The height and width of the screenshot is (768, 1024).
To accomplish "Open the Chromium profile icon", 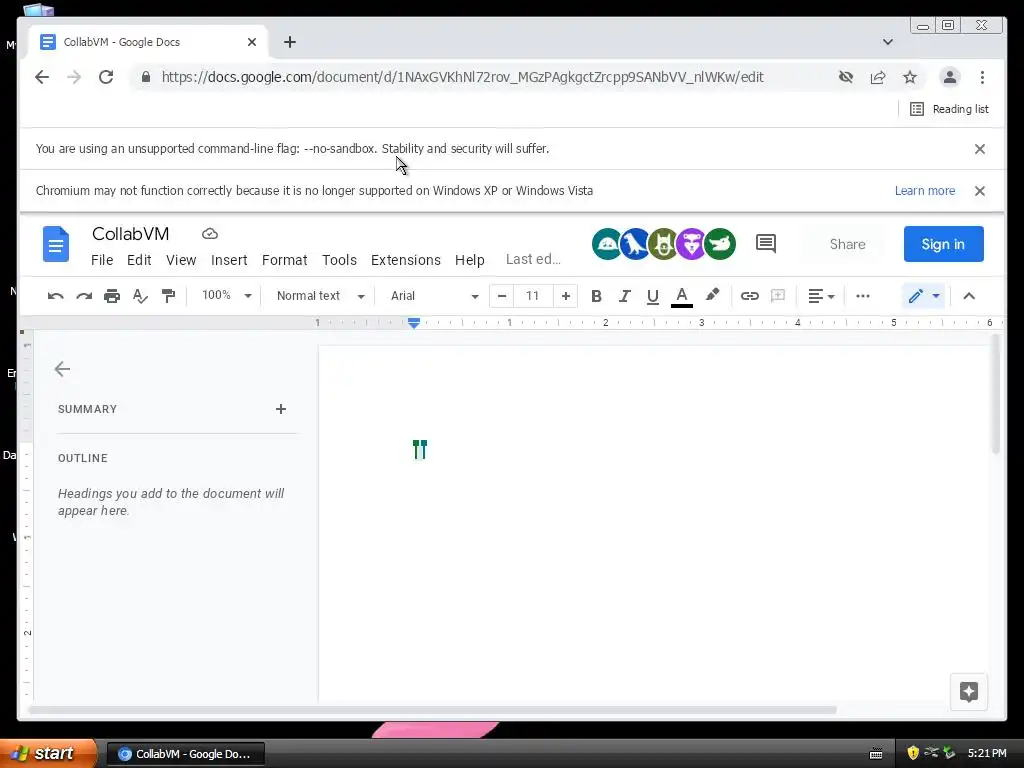I will [950, 77].
